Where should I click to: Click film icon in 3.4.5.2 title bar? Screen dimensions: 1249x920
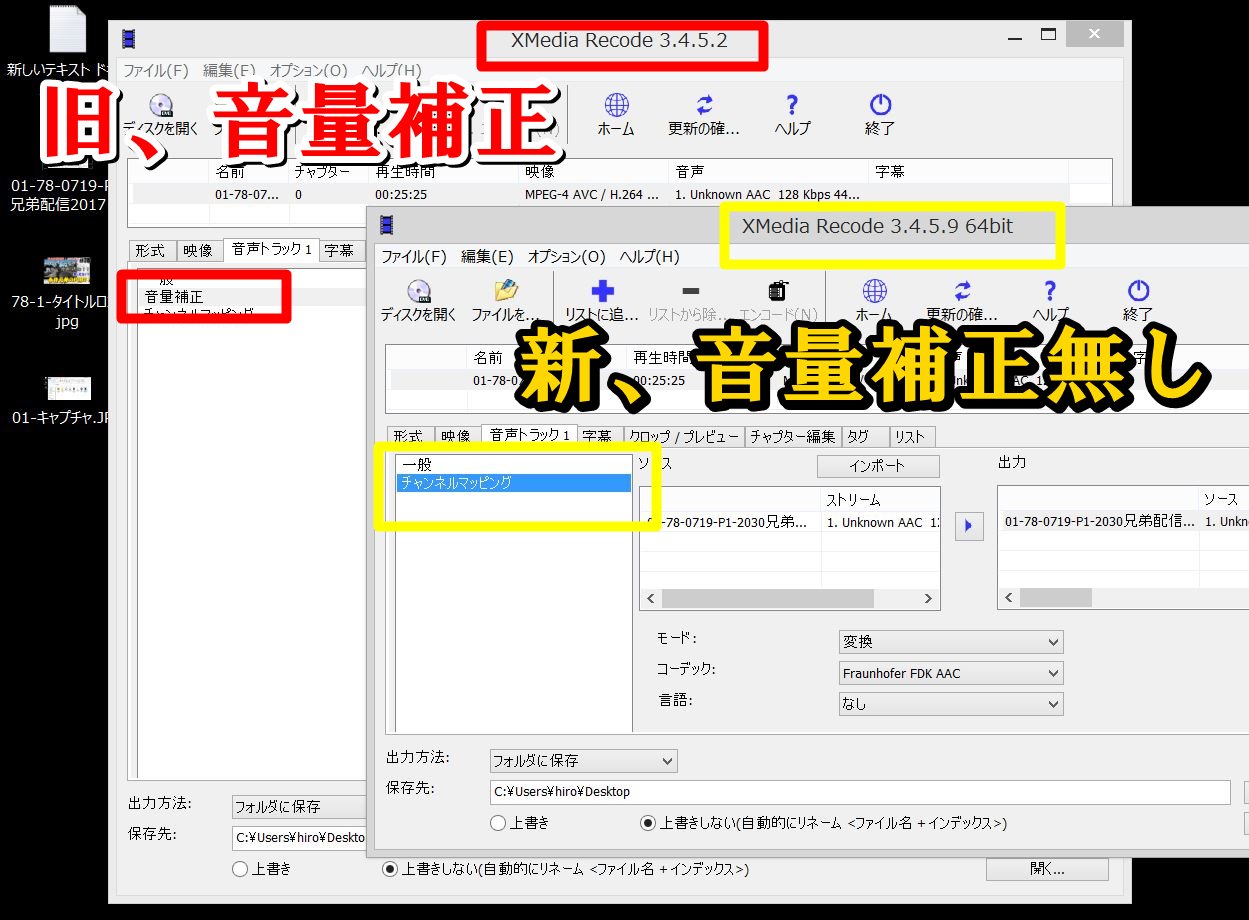coord(129,39)
